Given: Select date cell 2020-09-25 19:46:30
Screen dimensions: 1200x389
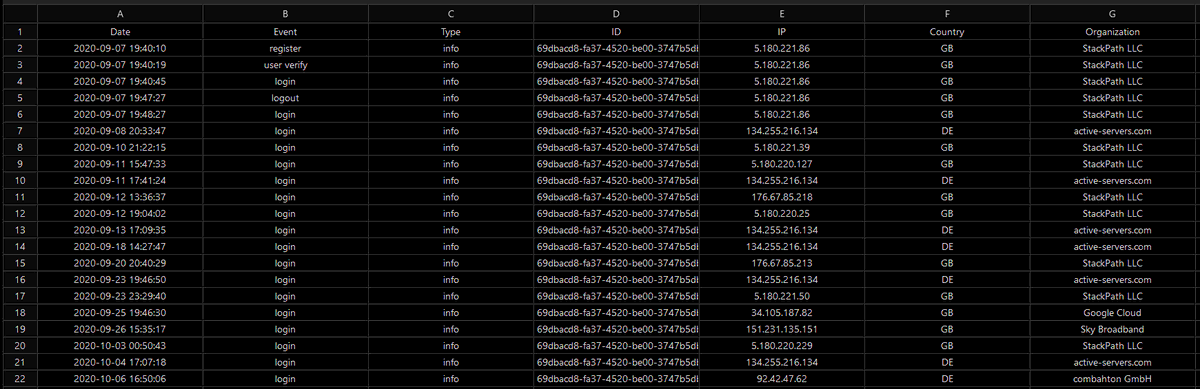Looking at the screenshot, I should (x=120, y=312).
